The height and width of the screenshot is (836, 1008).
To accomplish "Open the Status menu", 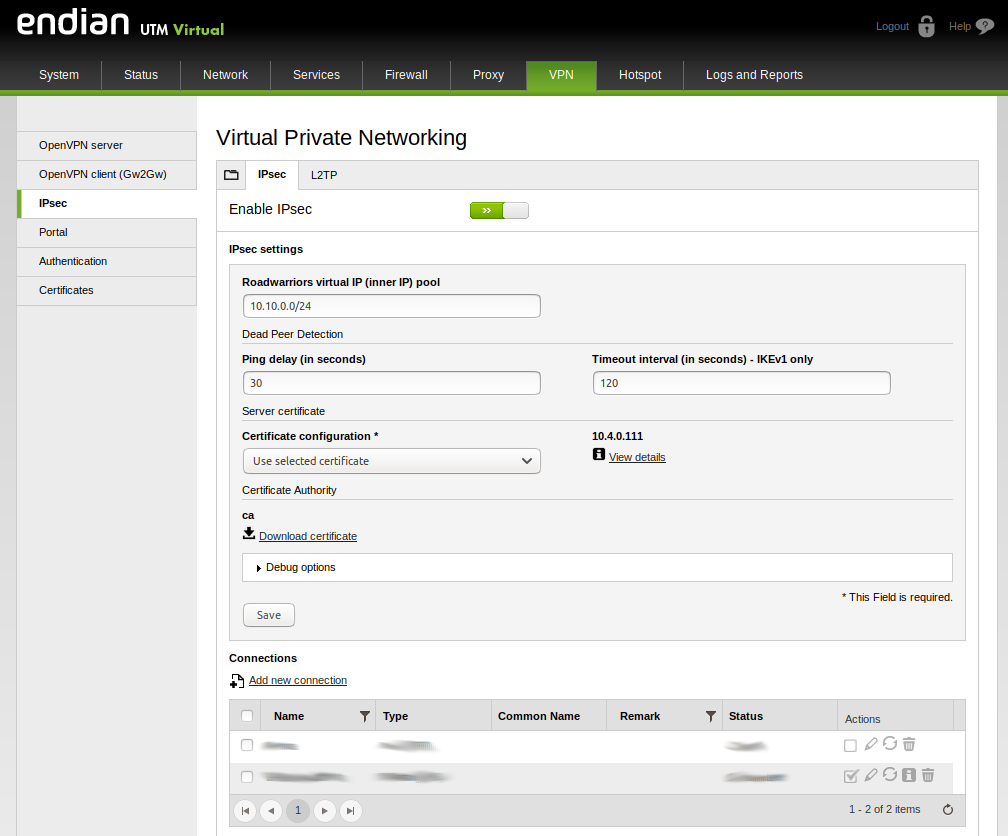I will [141, 75].
